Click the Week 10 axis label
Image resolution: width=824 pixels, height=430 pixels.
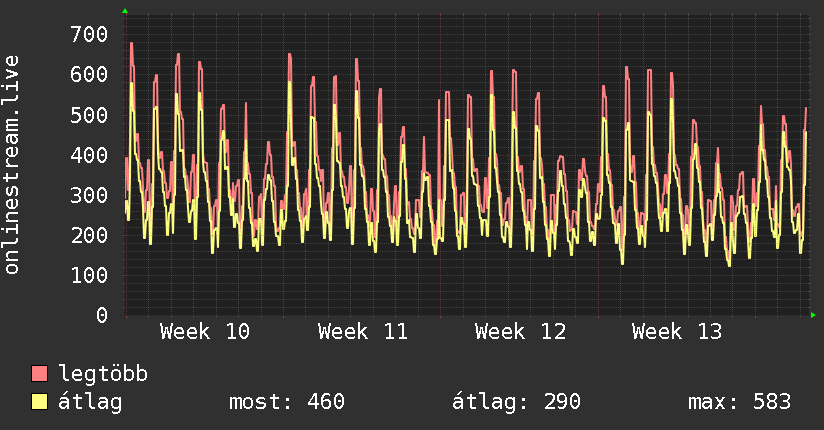[205, 332]
